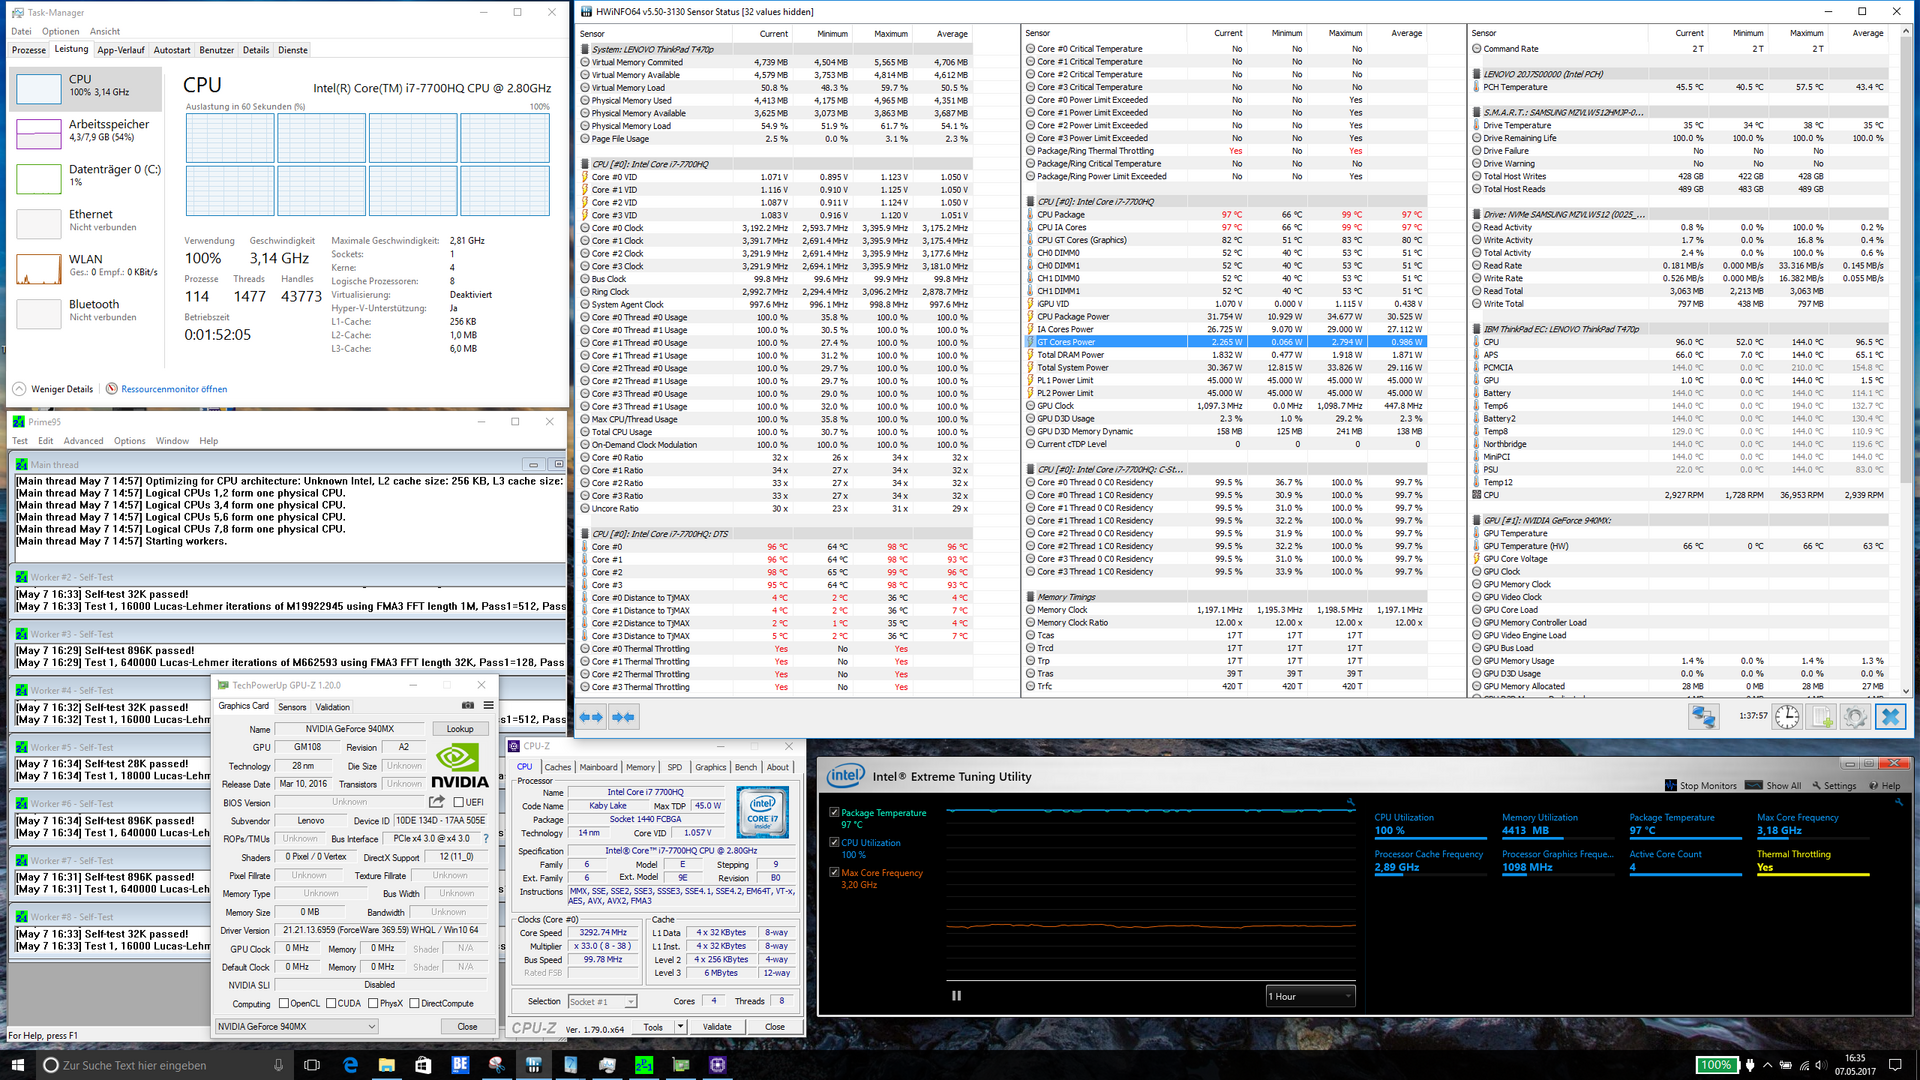Switch to the CPU-Z Mainboard tab
Screen dimensions: 1920x1080
pyautogui.click(x=598, y=767)
